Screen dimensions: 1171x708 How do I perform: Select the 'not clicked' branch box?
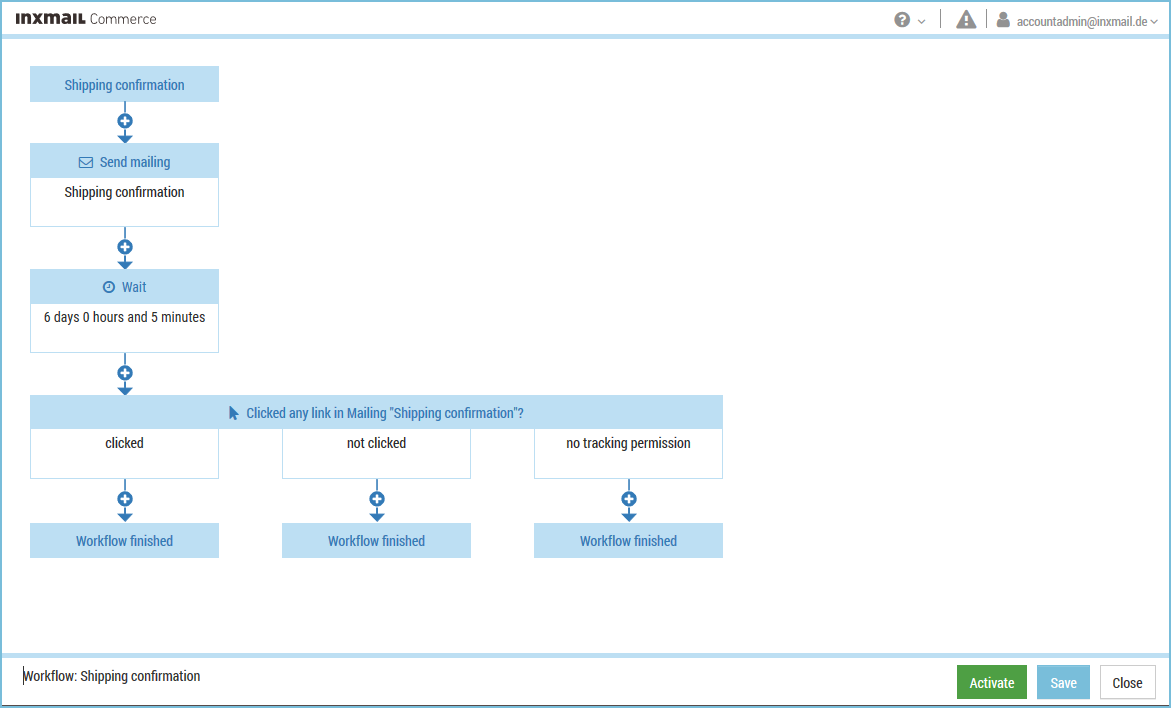click(x=376, y=453)
